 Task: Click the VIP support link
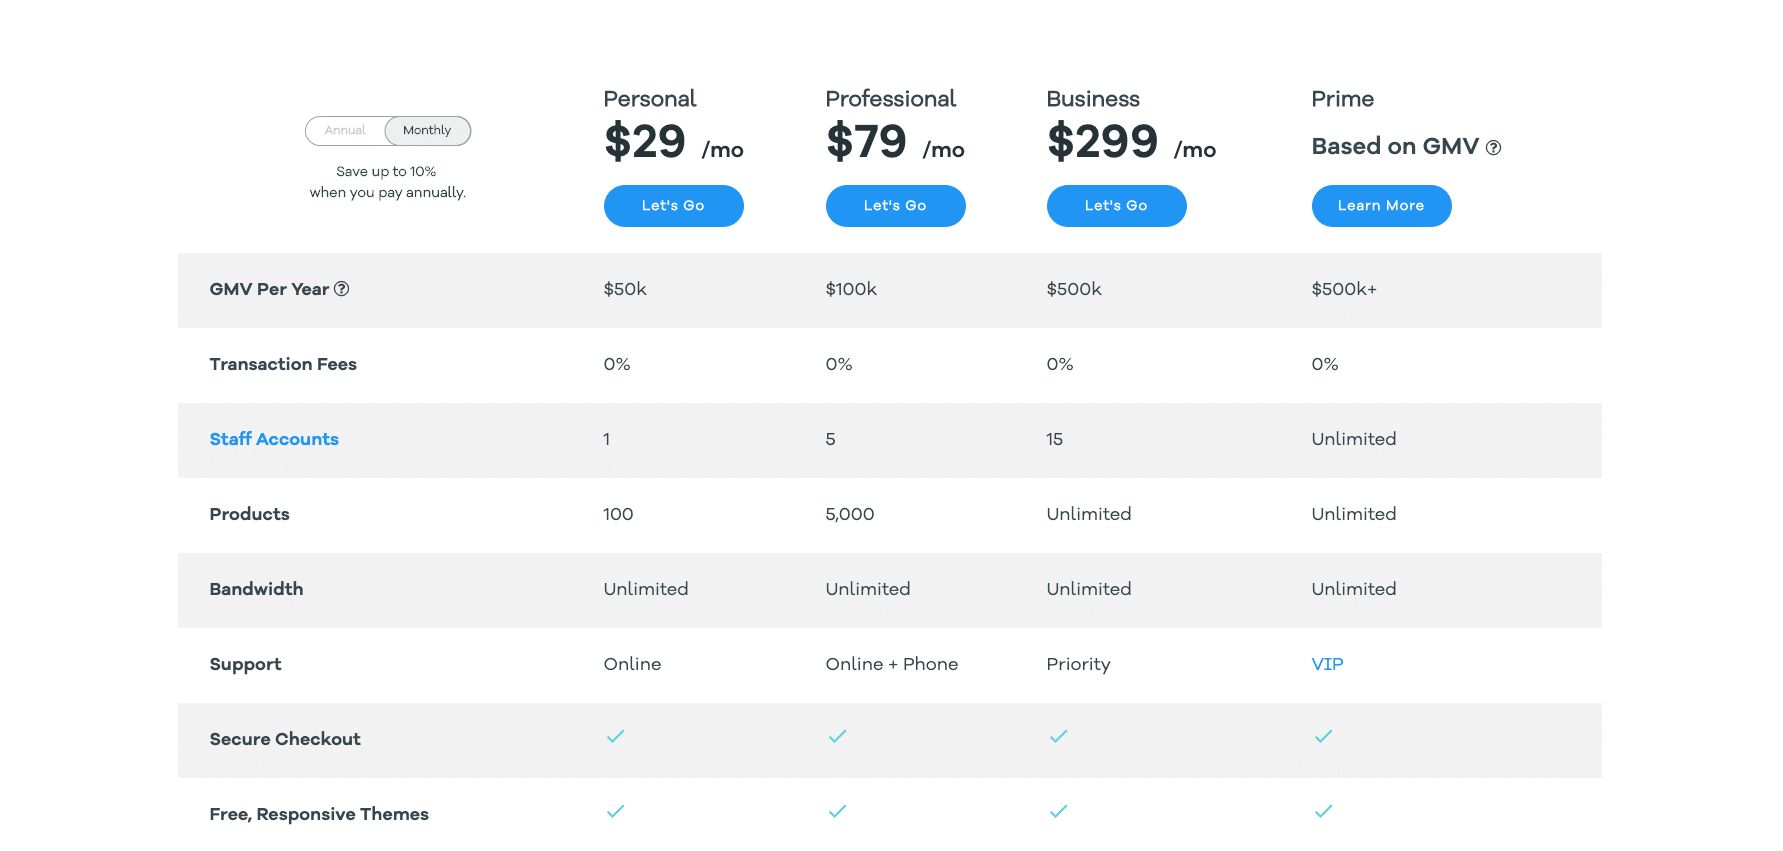(x=1327, y=663)
